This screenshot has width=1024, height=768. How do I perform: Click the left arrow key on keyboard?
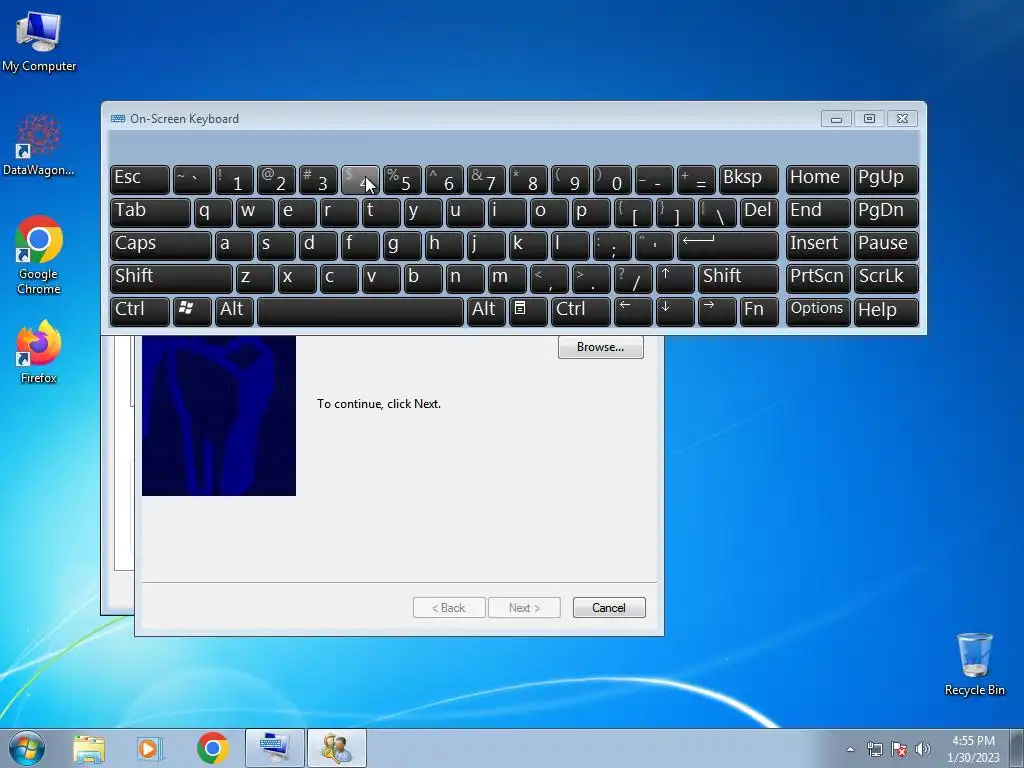(633, 311)
